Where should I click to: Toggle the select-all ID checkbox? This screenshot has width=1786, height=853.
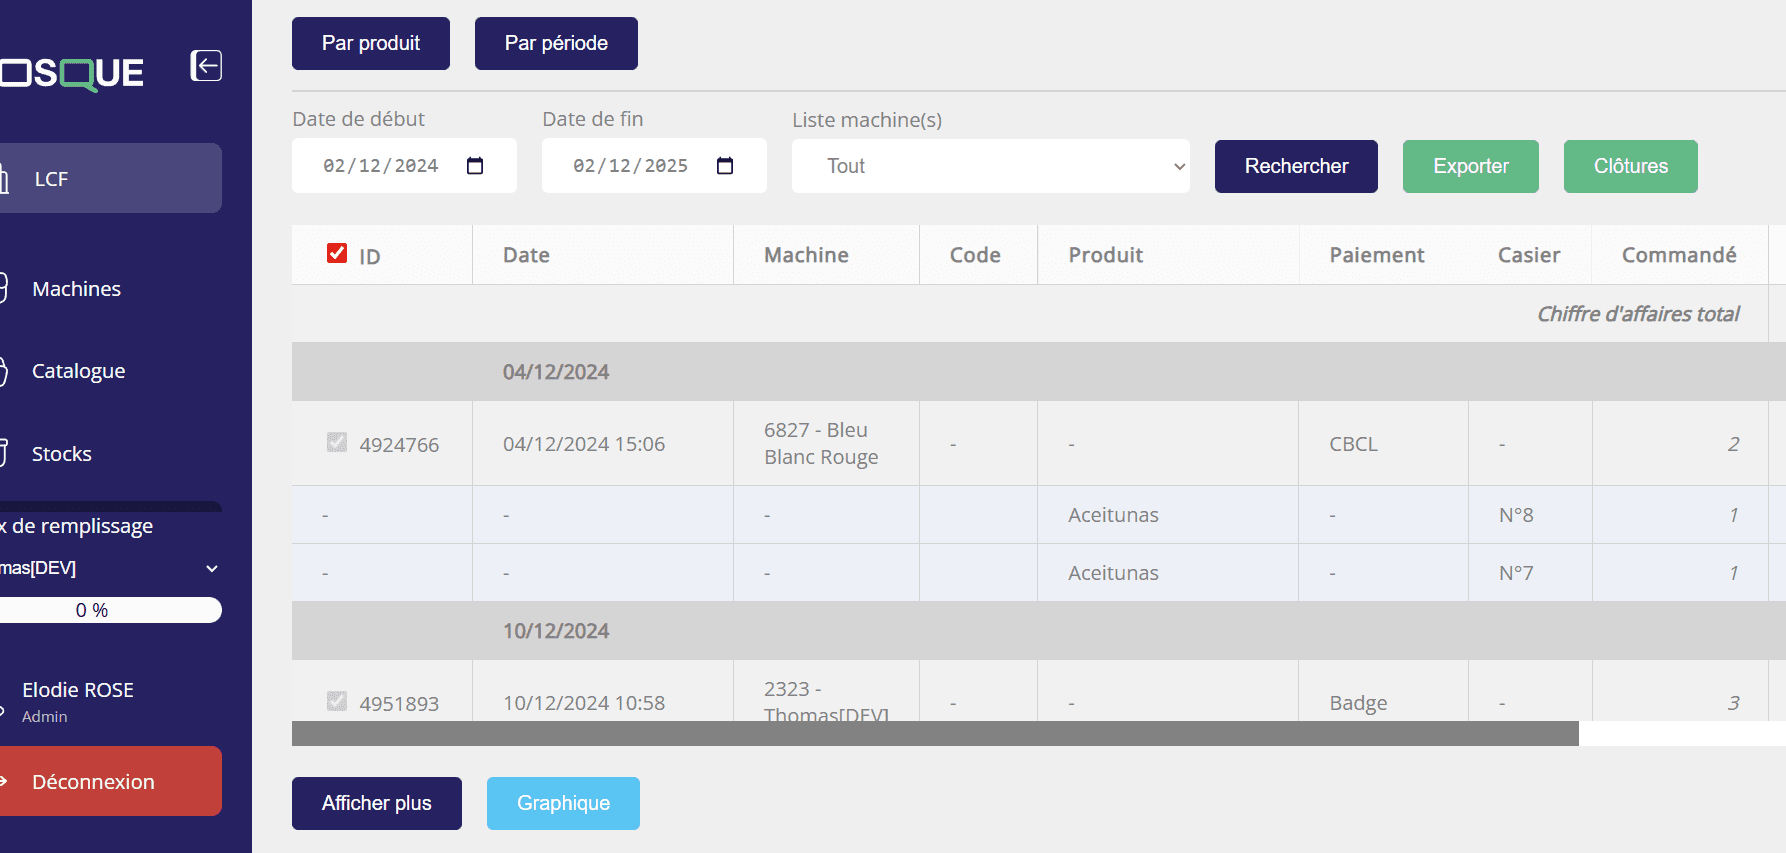[337, 253]
